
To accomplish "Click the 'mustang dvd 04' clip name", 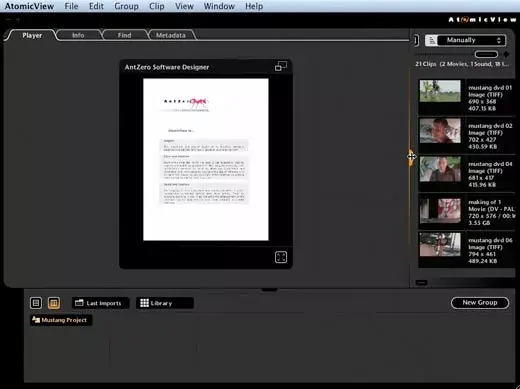I will (x=490, y=164).
